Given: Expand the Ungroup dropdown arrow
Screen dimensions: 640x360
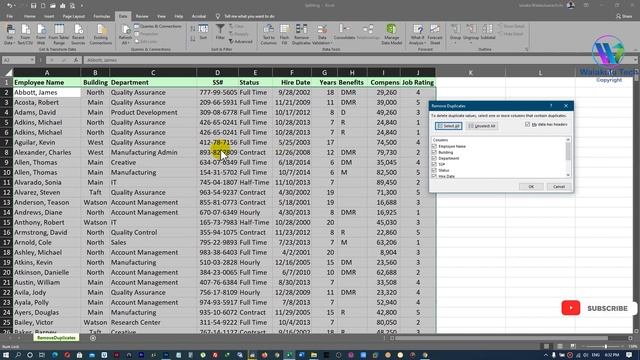Looking at the screenshot, I should (x=471, y=43).
